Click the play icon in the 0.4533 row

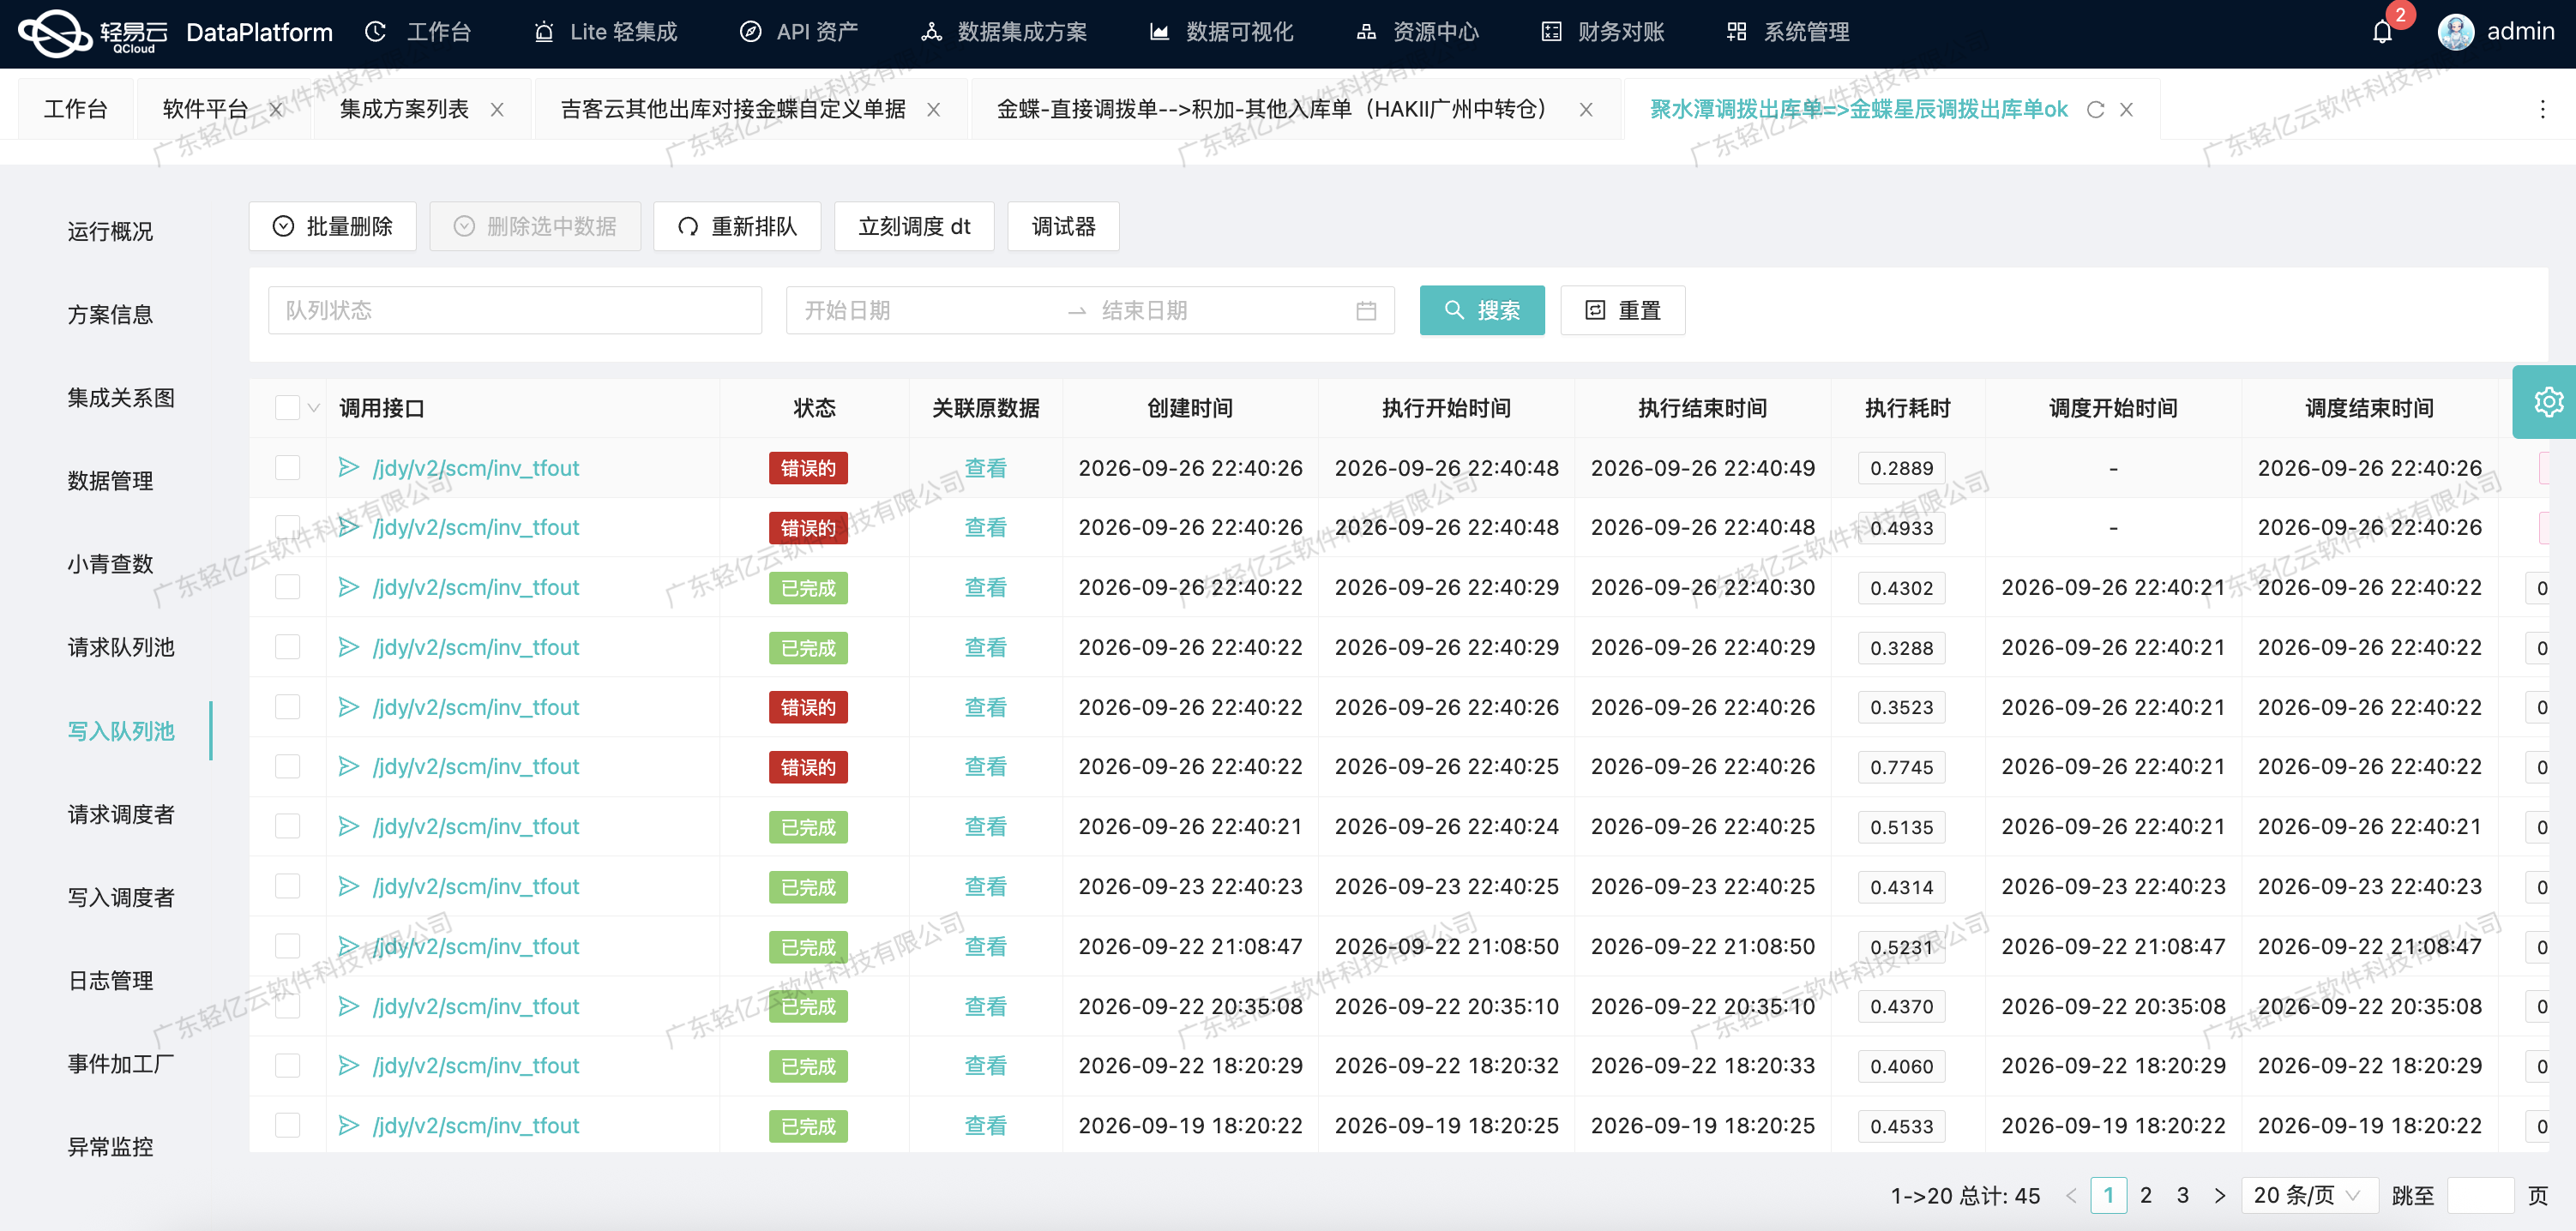pos(348,1125)
